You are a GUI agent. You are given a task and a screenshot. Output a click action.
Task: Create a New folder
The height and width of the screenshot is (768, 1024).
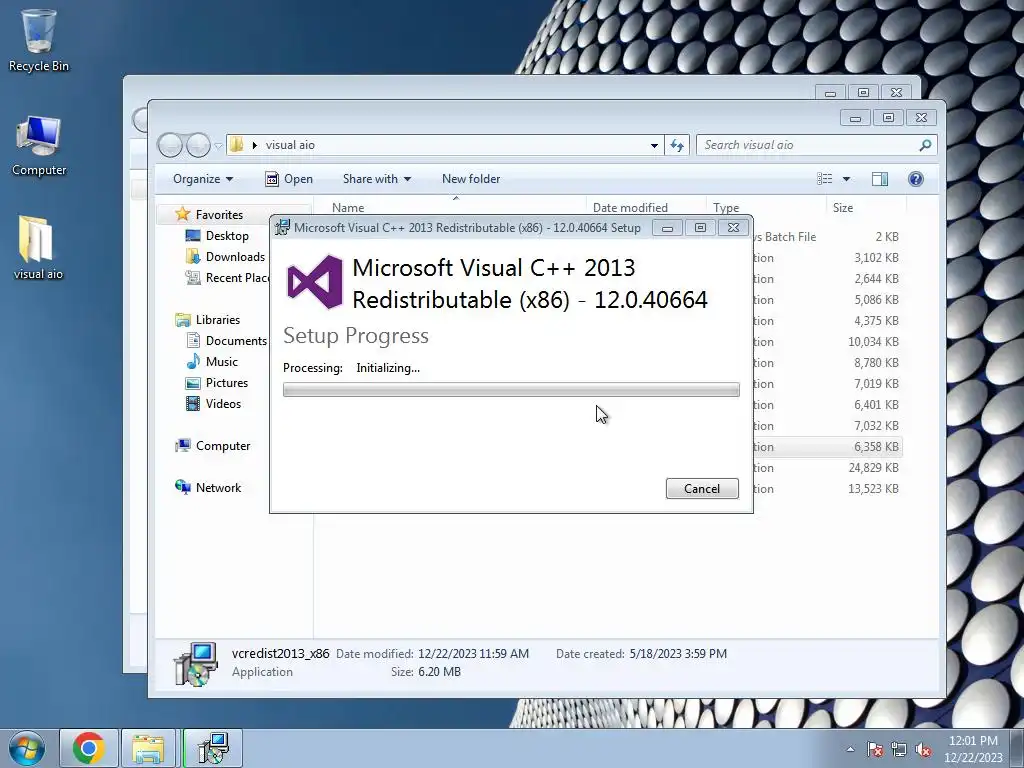coord(471,179)
